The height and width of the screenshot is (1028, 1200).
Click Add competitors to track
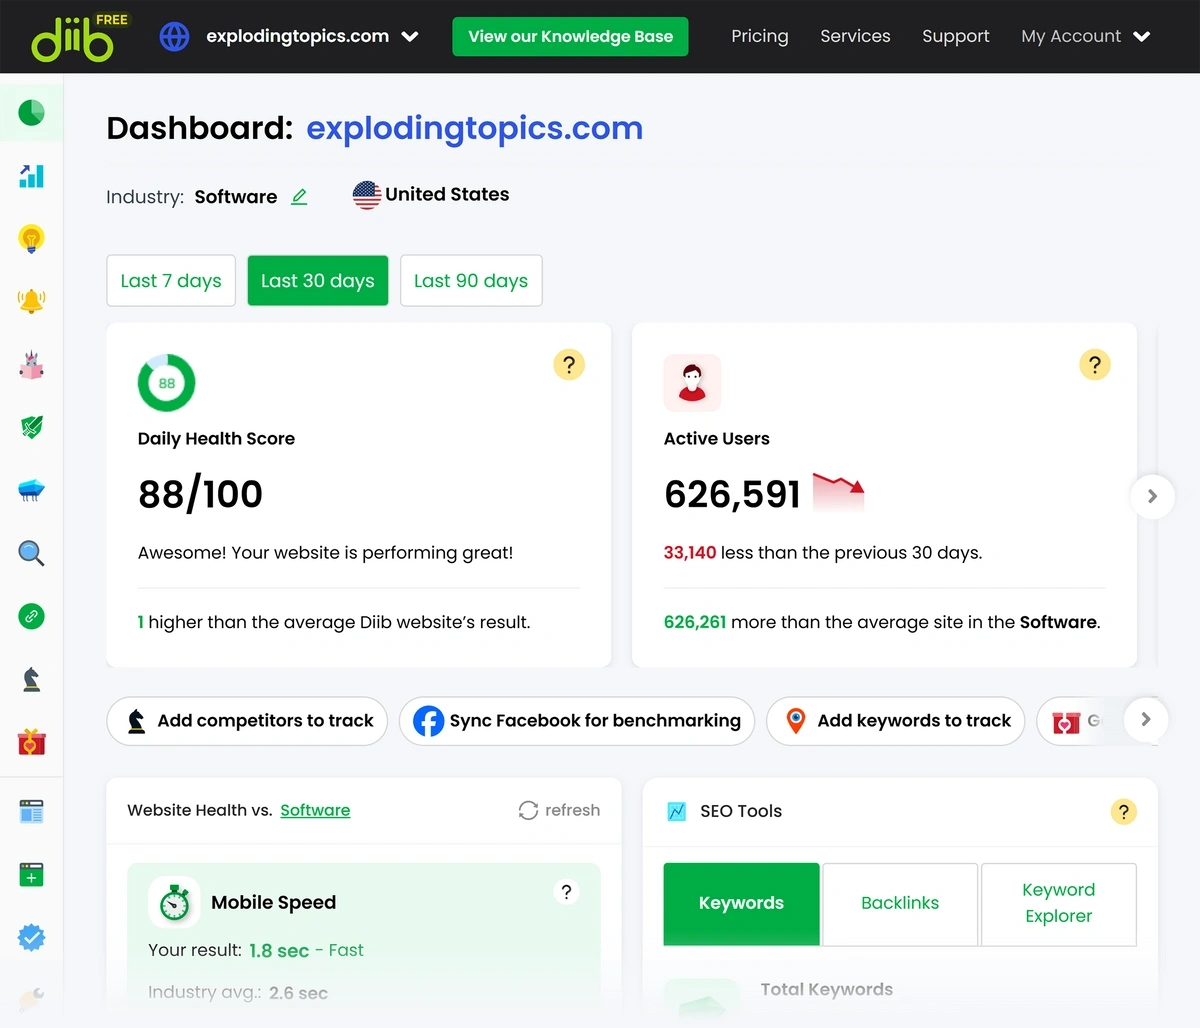point(247,720)
